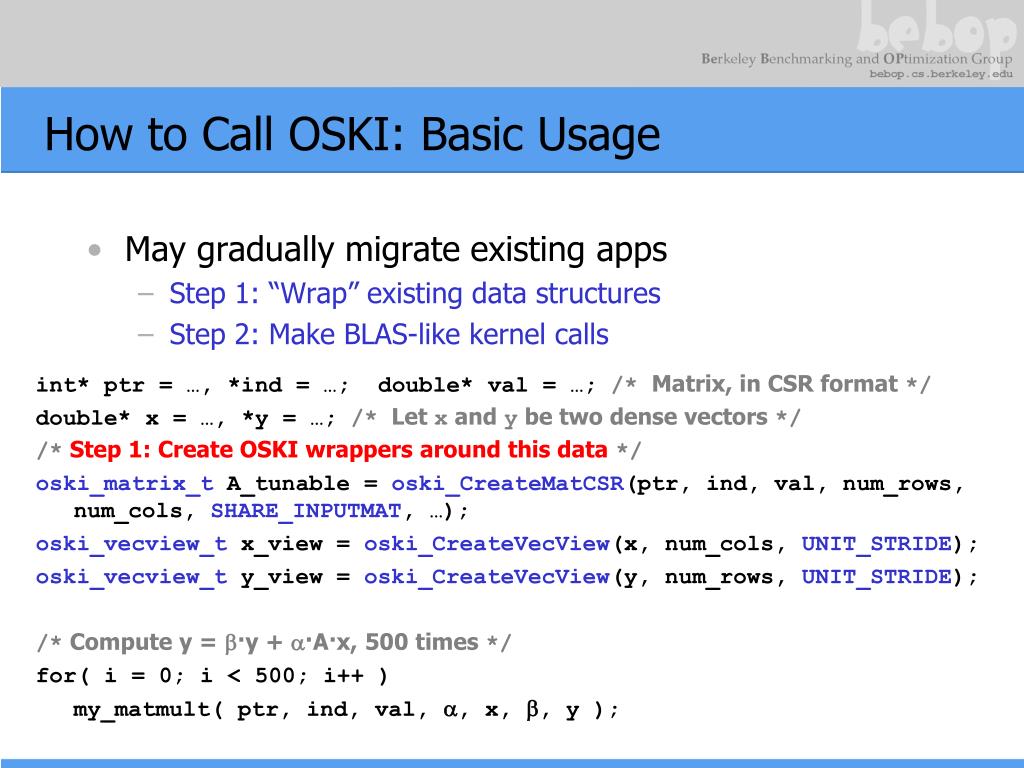This screenshot has height=768, width=1024.
Task: Click the variable name "A_tunable"
Action: click(288, 484)
